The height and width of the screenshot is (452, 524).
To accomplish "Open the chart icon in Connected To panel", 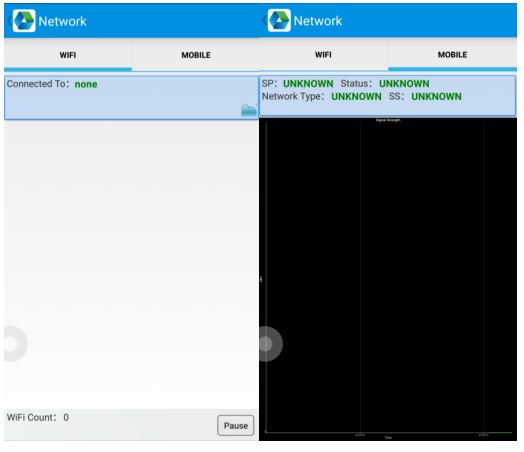I will coord(249,110).
